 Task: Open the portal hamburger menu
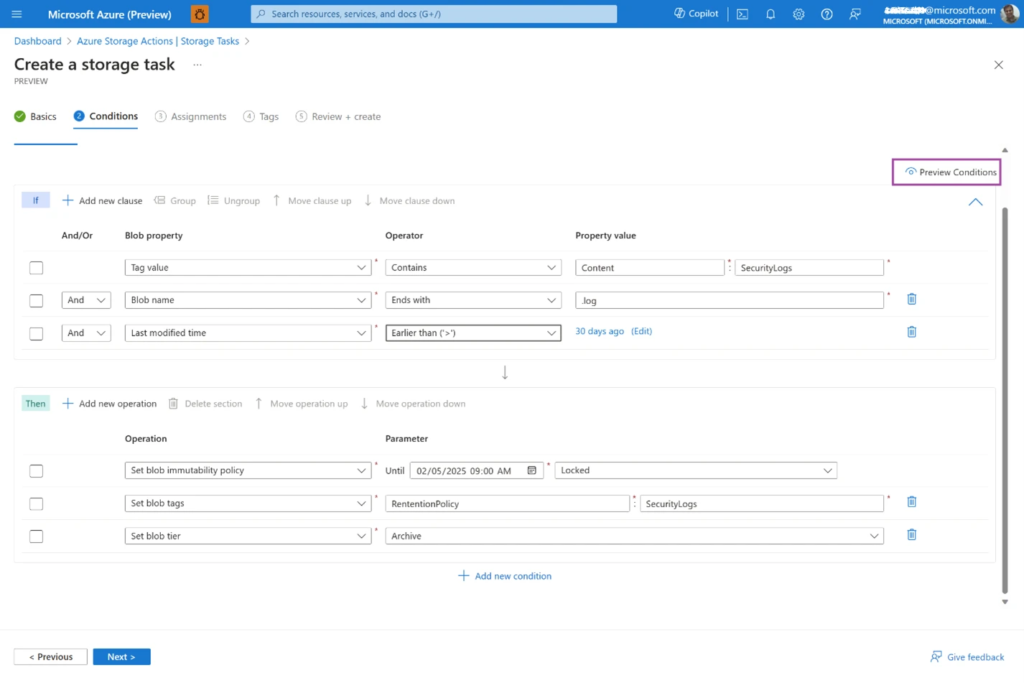tap(15, 13)
